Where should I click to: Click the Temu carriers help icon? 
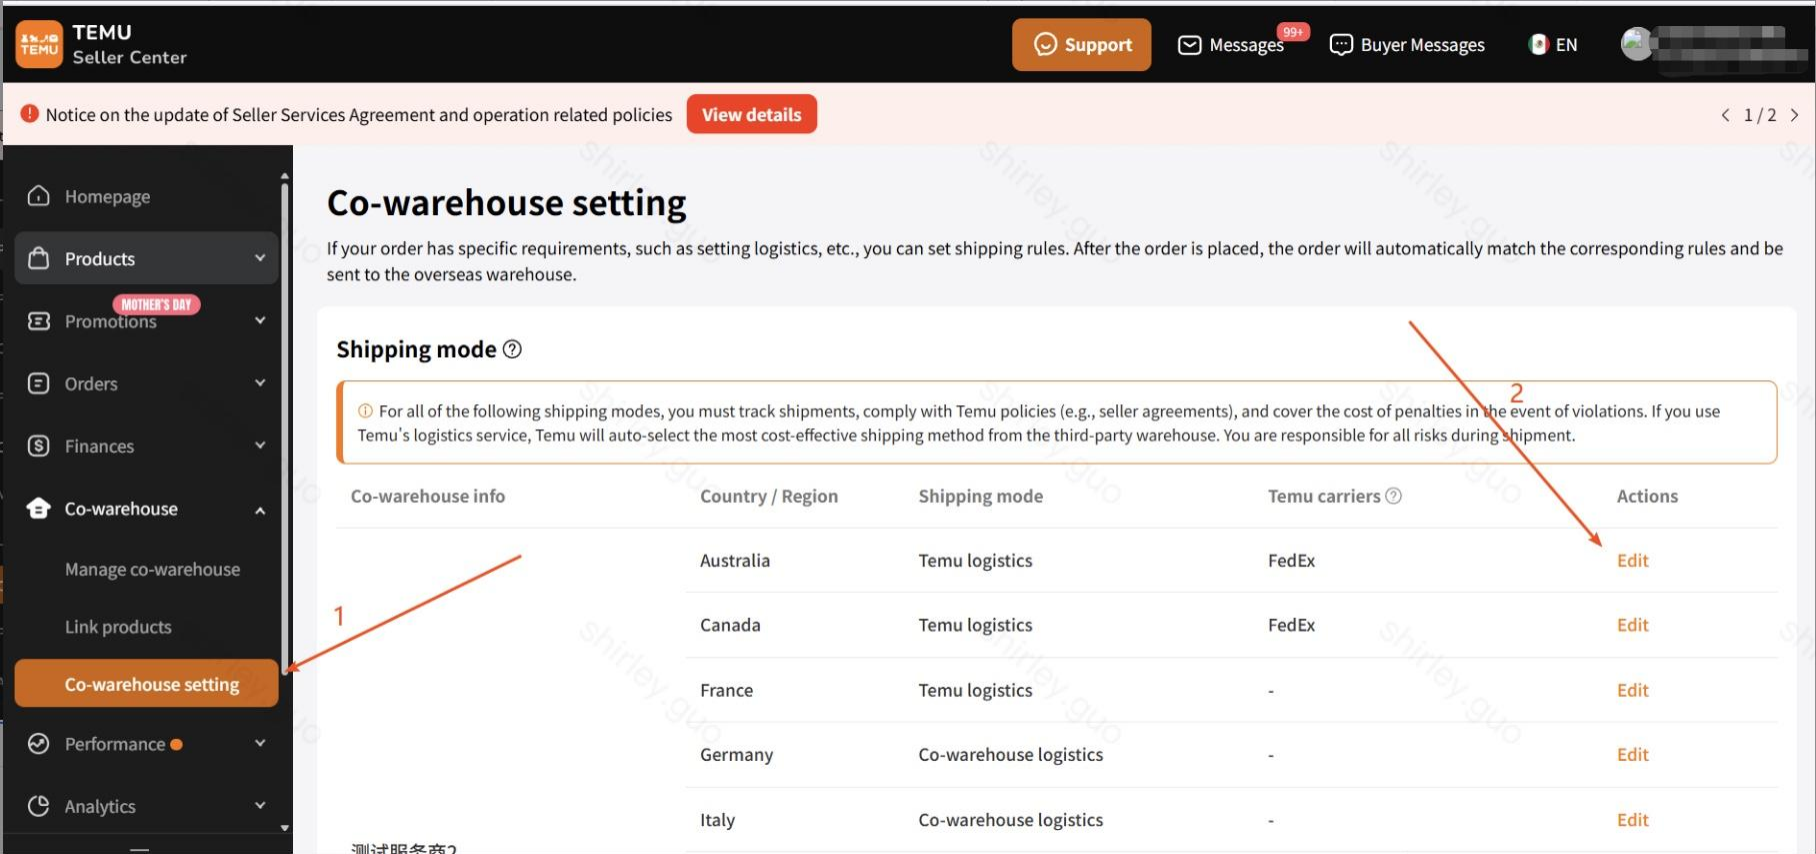pos(1393,496)
